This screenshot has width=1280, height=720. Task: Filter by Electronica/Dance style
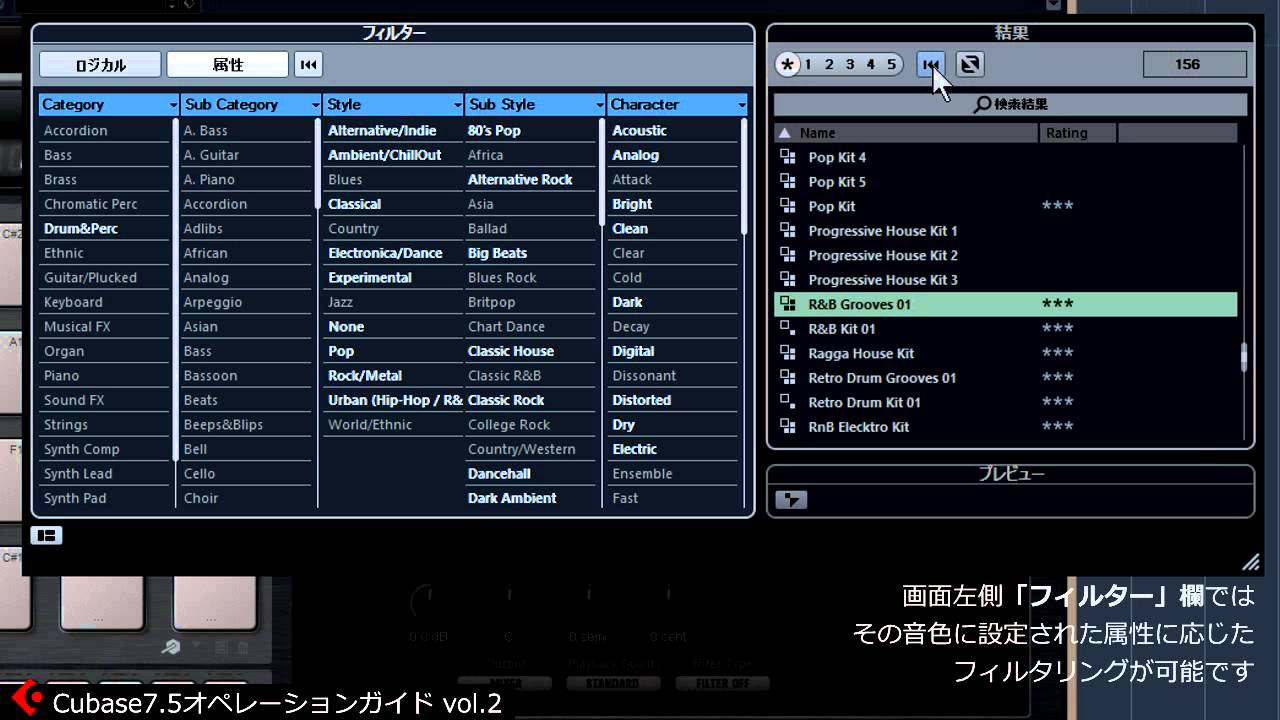[385, 253]
